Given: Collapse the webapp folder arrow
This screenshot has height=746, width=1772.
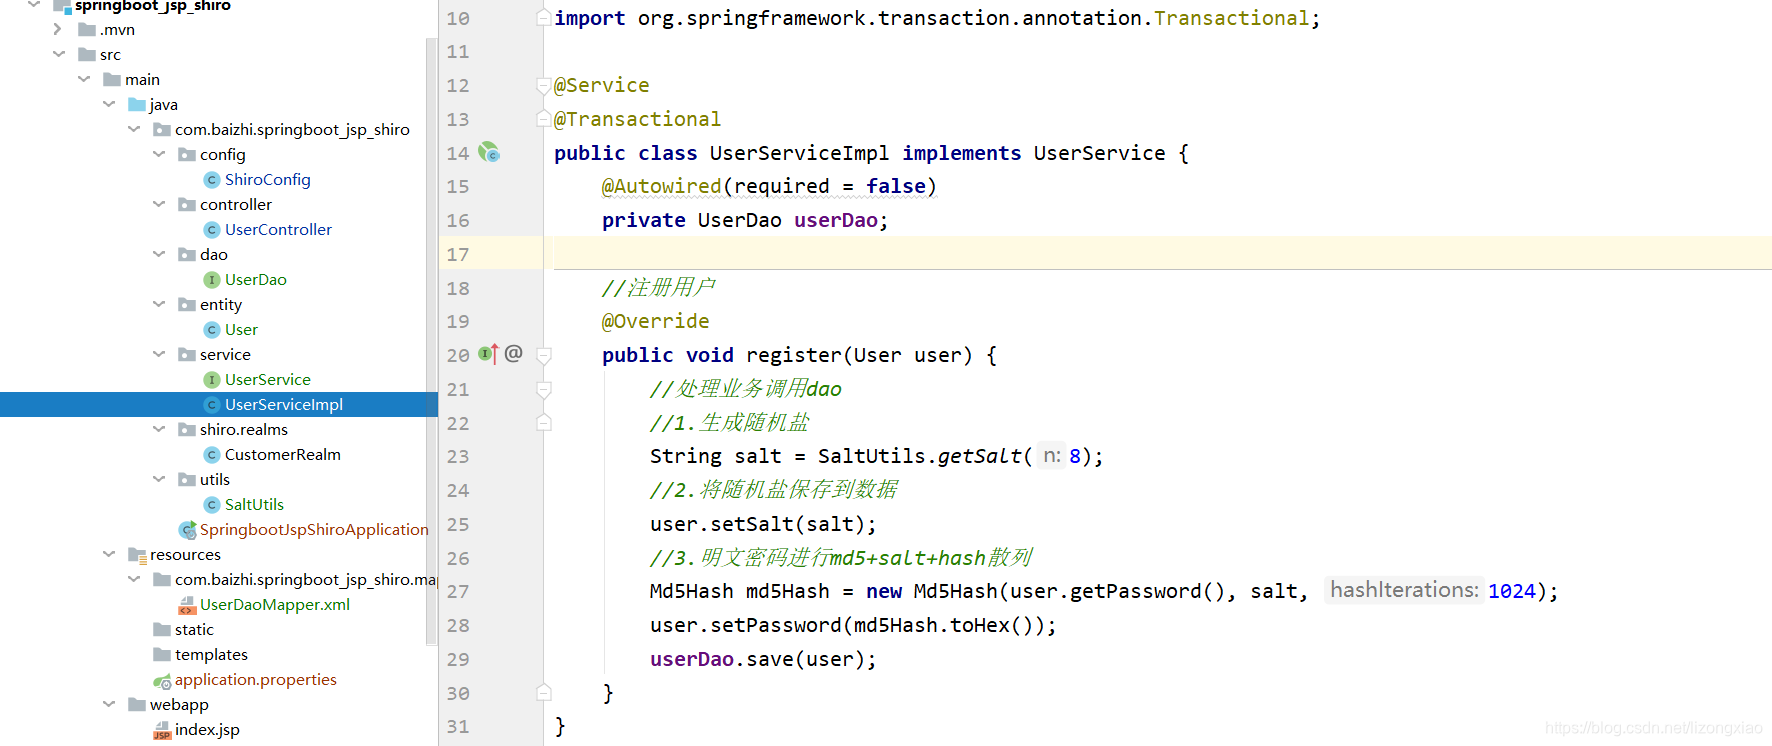Looking at the screenshot, I should 109,704.
